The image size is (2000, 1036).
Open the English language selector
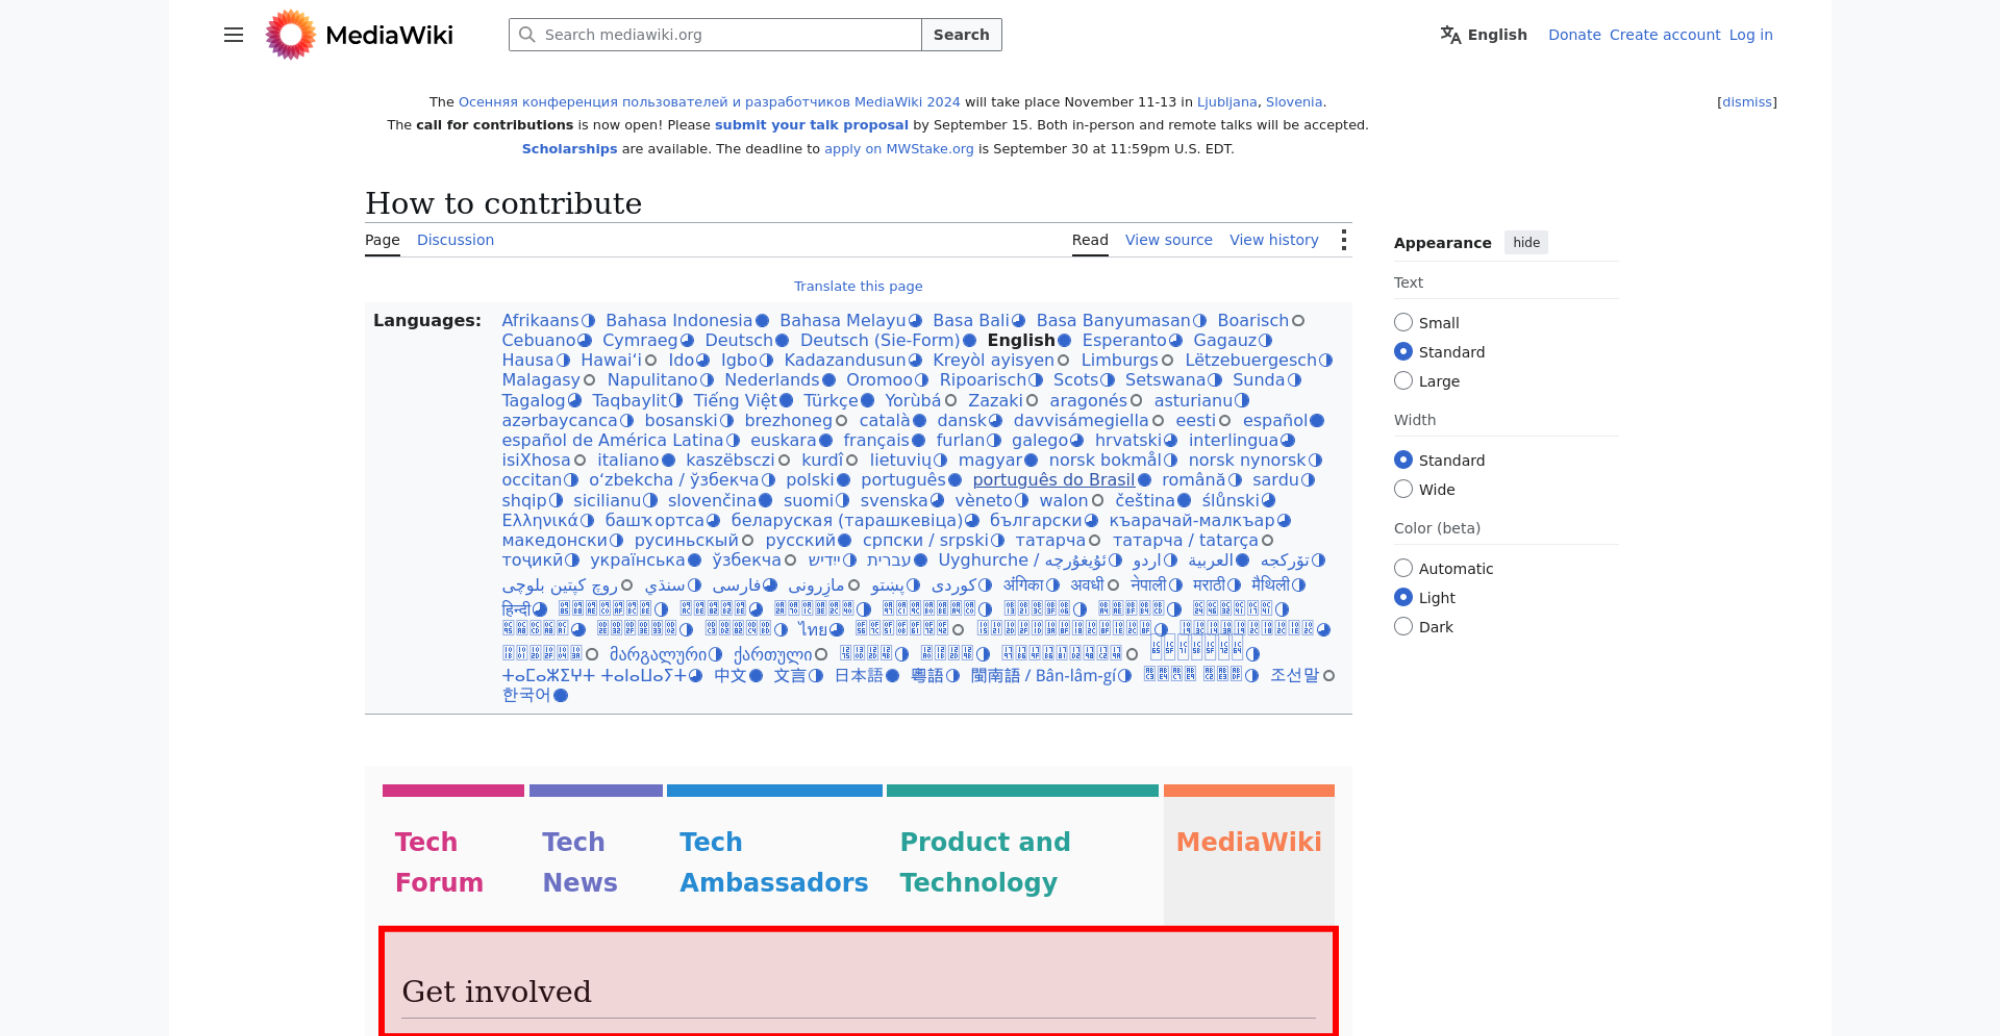(x=1484, y=35)
